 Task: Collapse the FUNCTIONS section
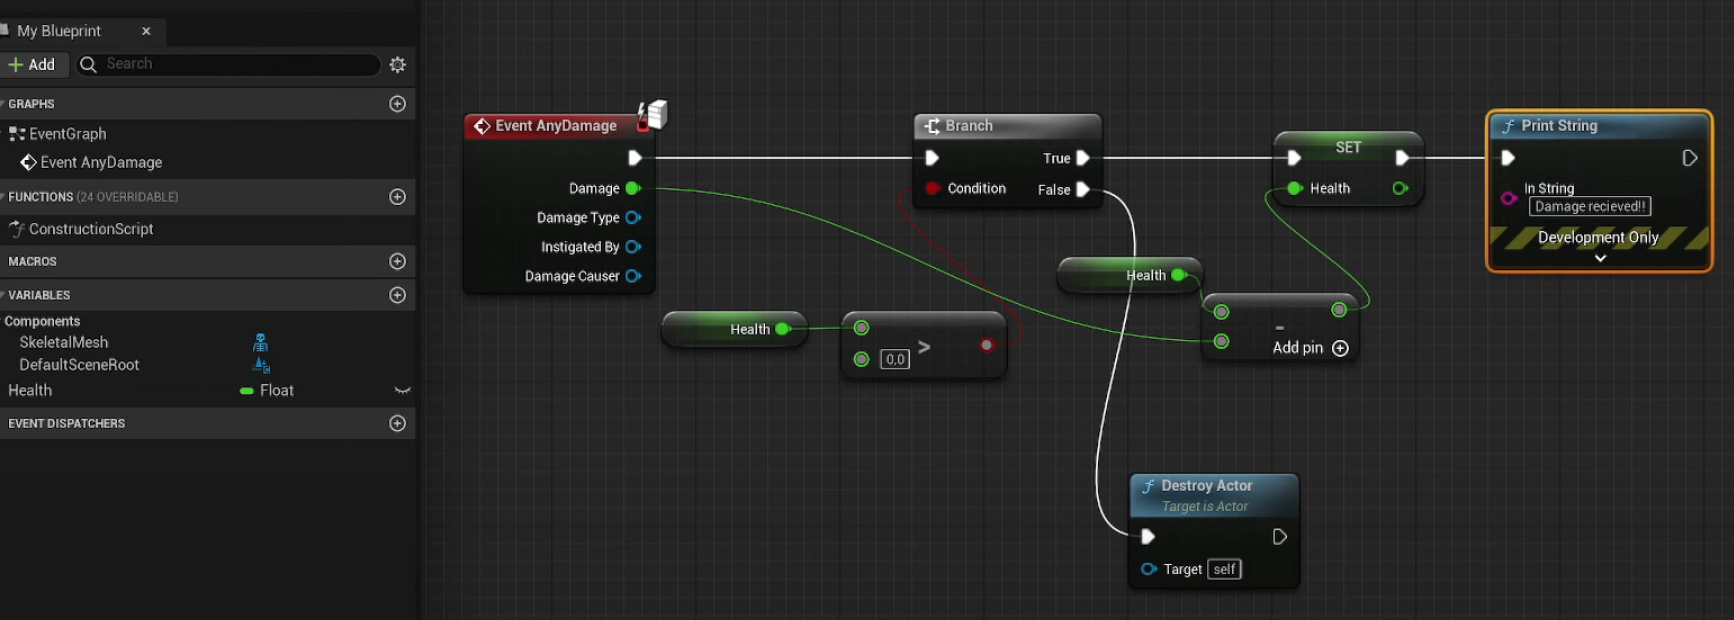pyautogui.click(x=3, y=197)
